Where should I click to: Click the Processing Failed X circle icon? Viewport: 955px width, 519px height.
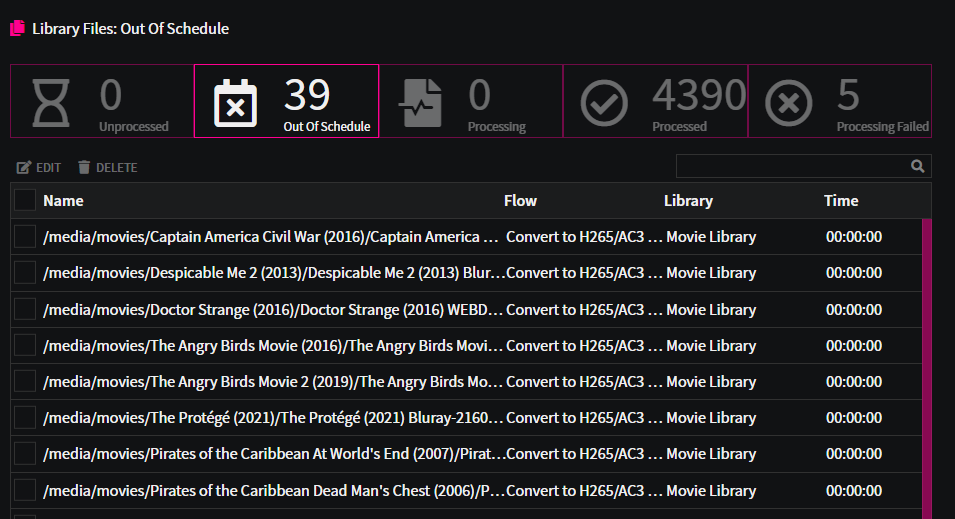point(788,104)
